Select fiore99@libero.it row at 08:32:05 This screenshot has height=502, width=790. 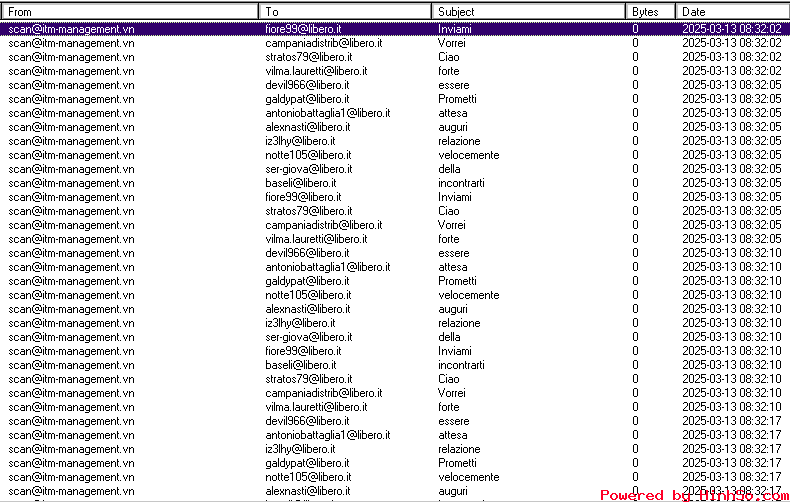(x=395, y=197)
